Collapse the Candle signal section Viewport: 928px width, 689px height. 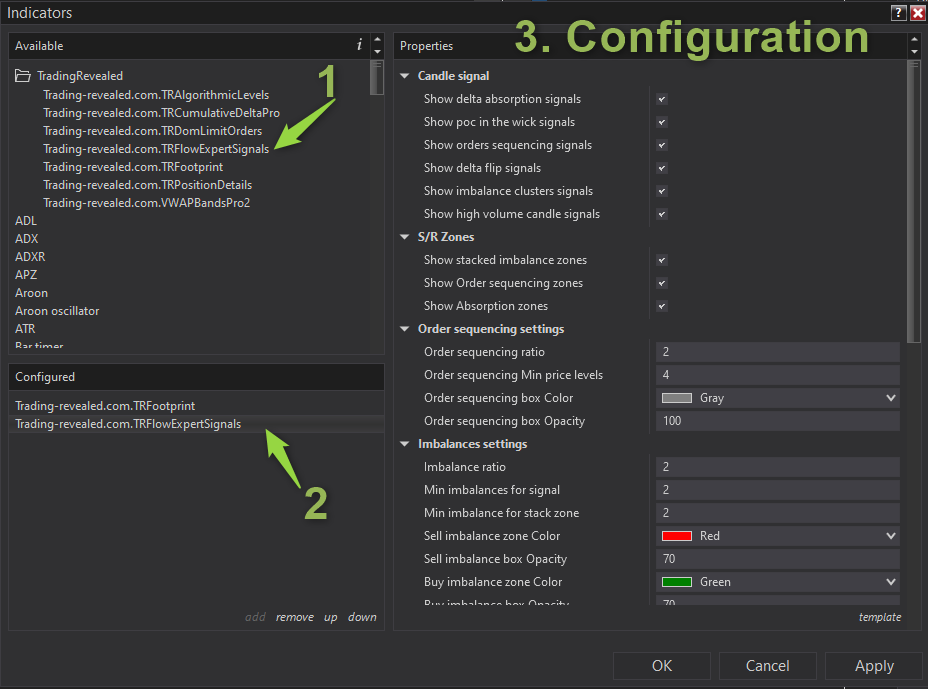pos(405,76)
